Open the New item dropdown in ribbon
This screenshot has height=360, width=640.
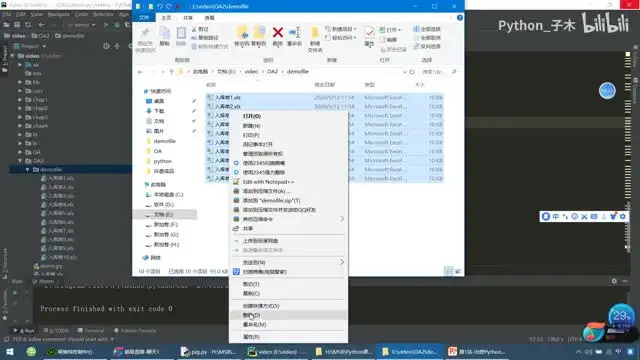(x=341, y=29)
